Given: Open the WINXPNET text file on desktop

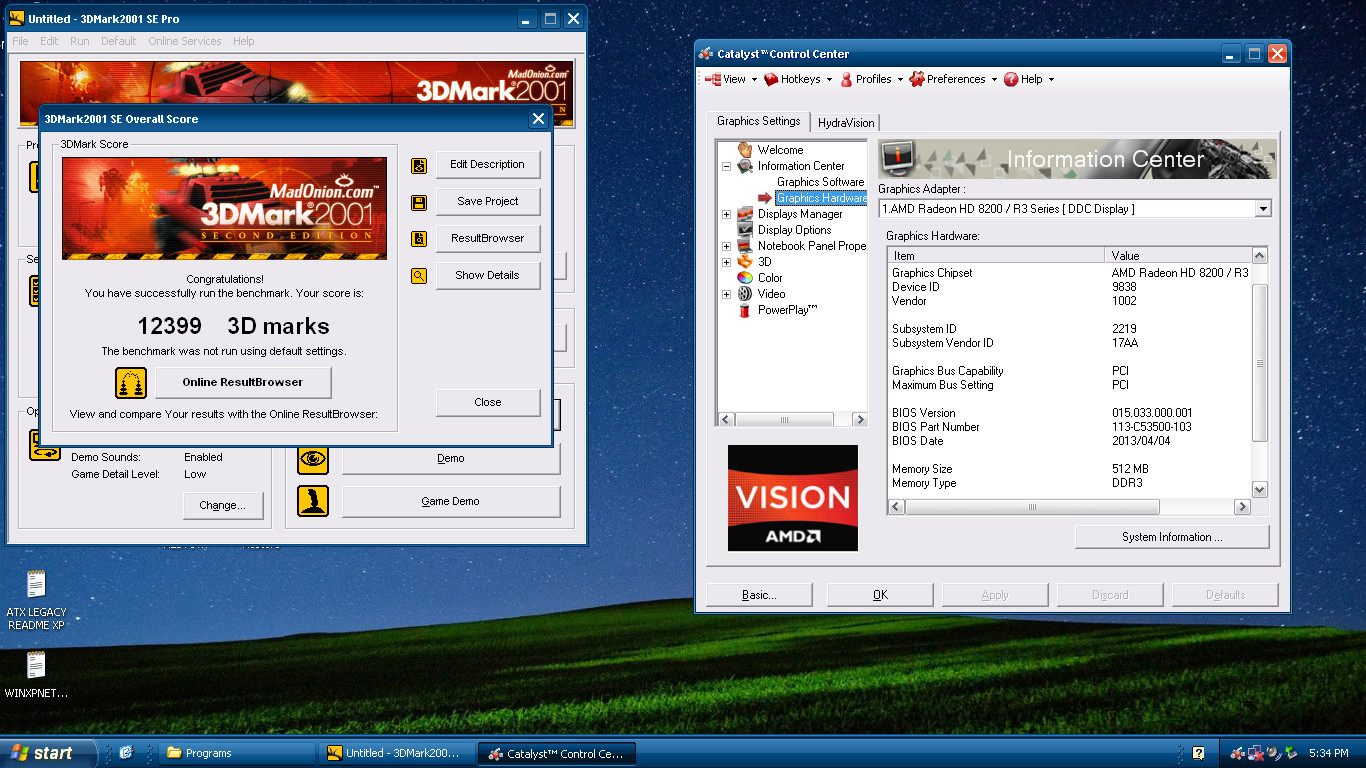Looking at the screenshot, I should [37, 675].
